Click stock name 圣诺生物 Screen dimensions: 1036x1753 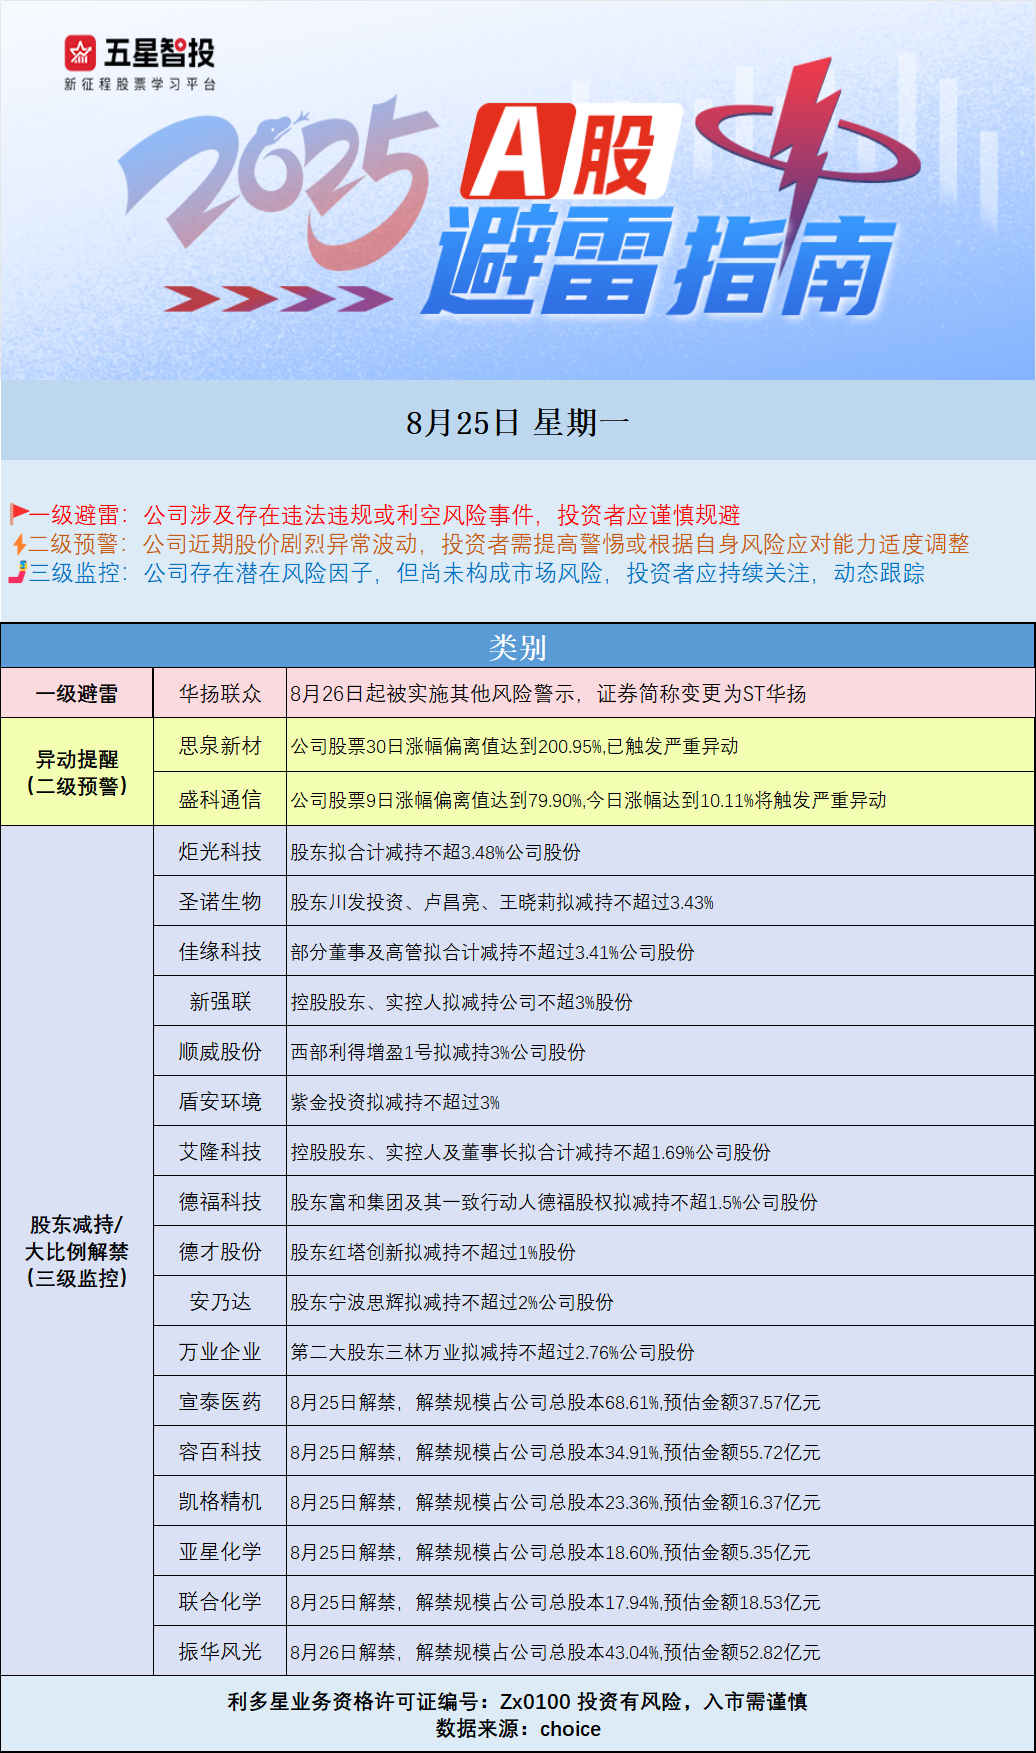point(220,902)
